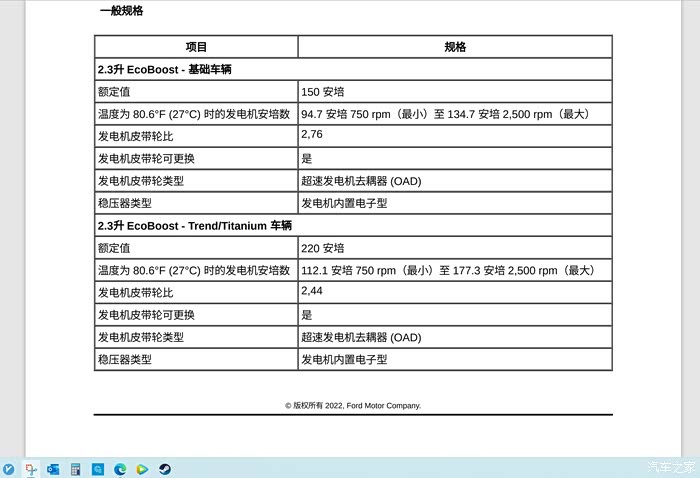Click the '220 安培' rating value

click(322, 248)
